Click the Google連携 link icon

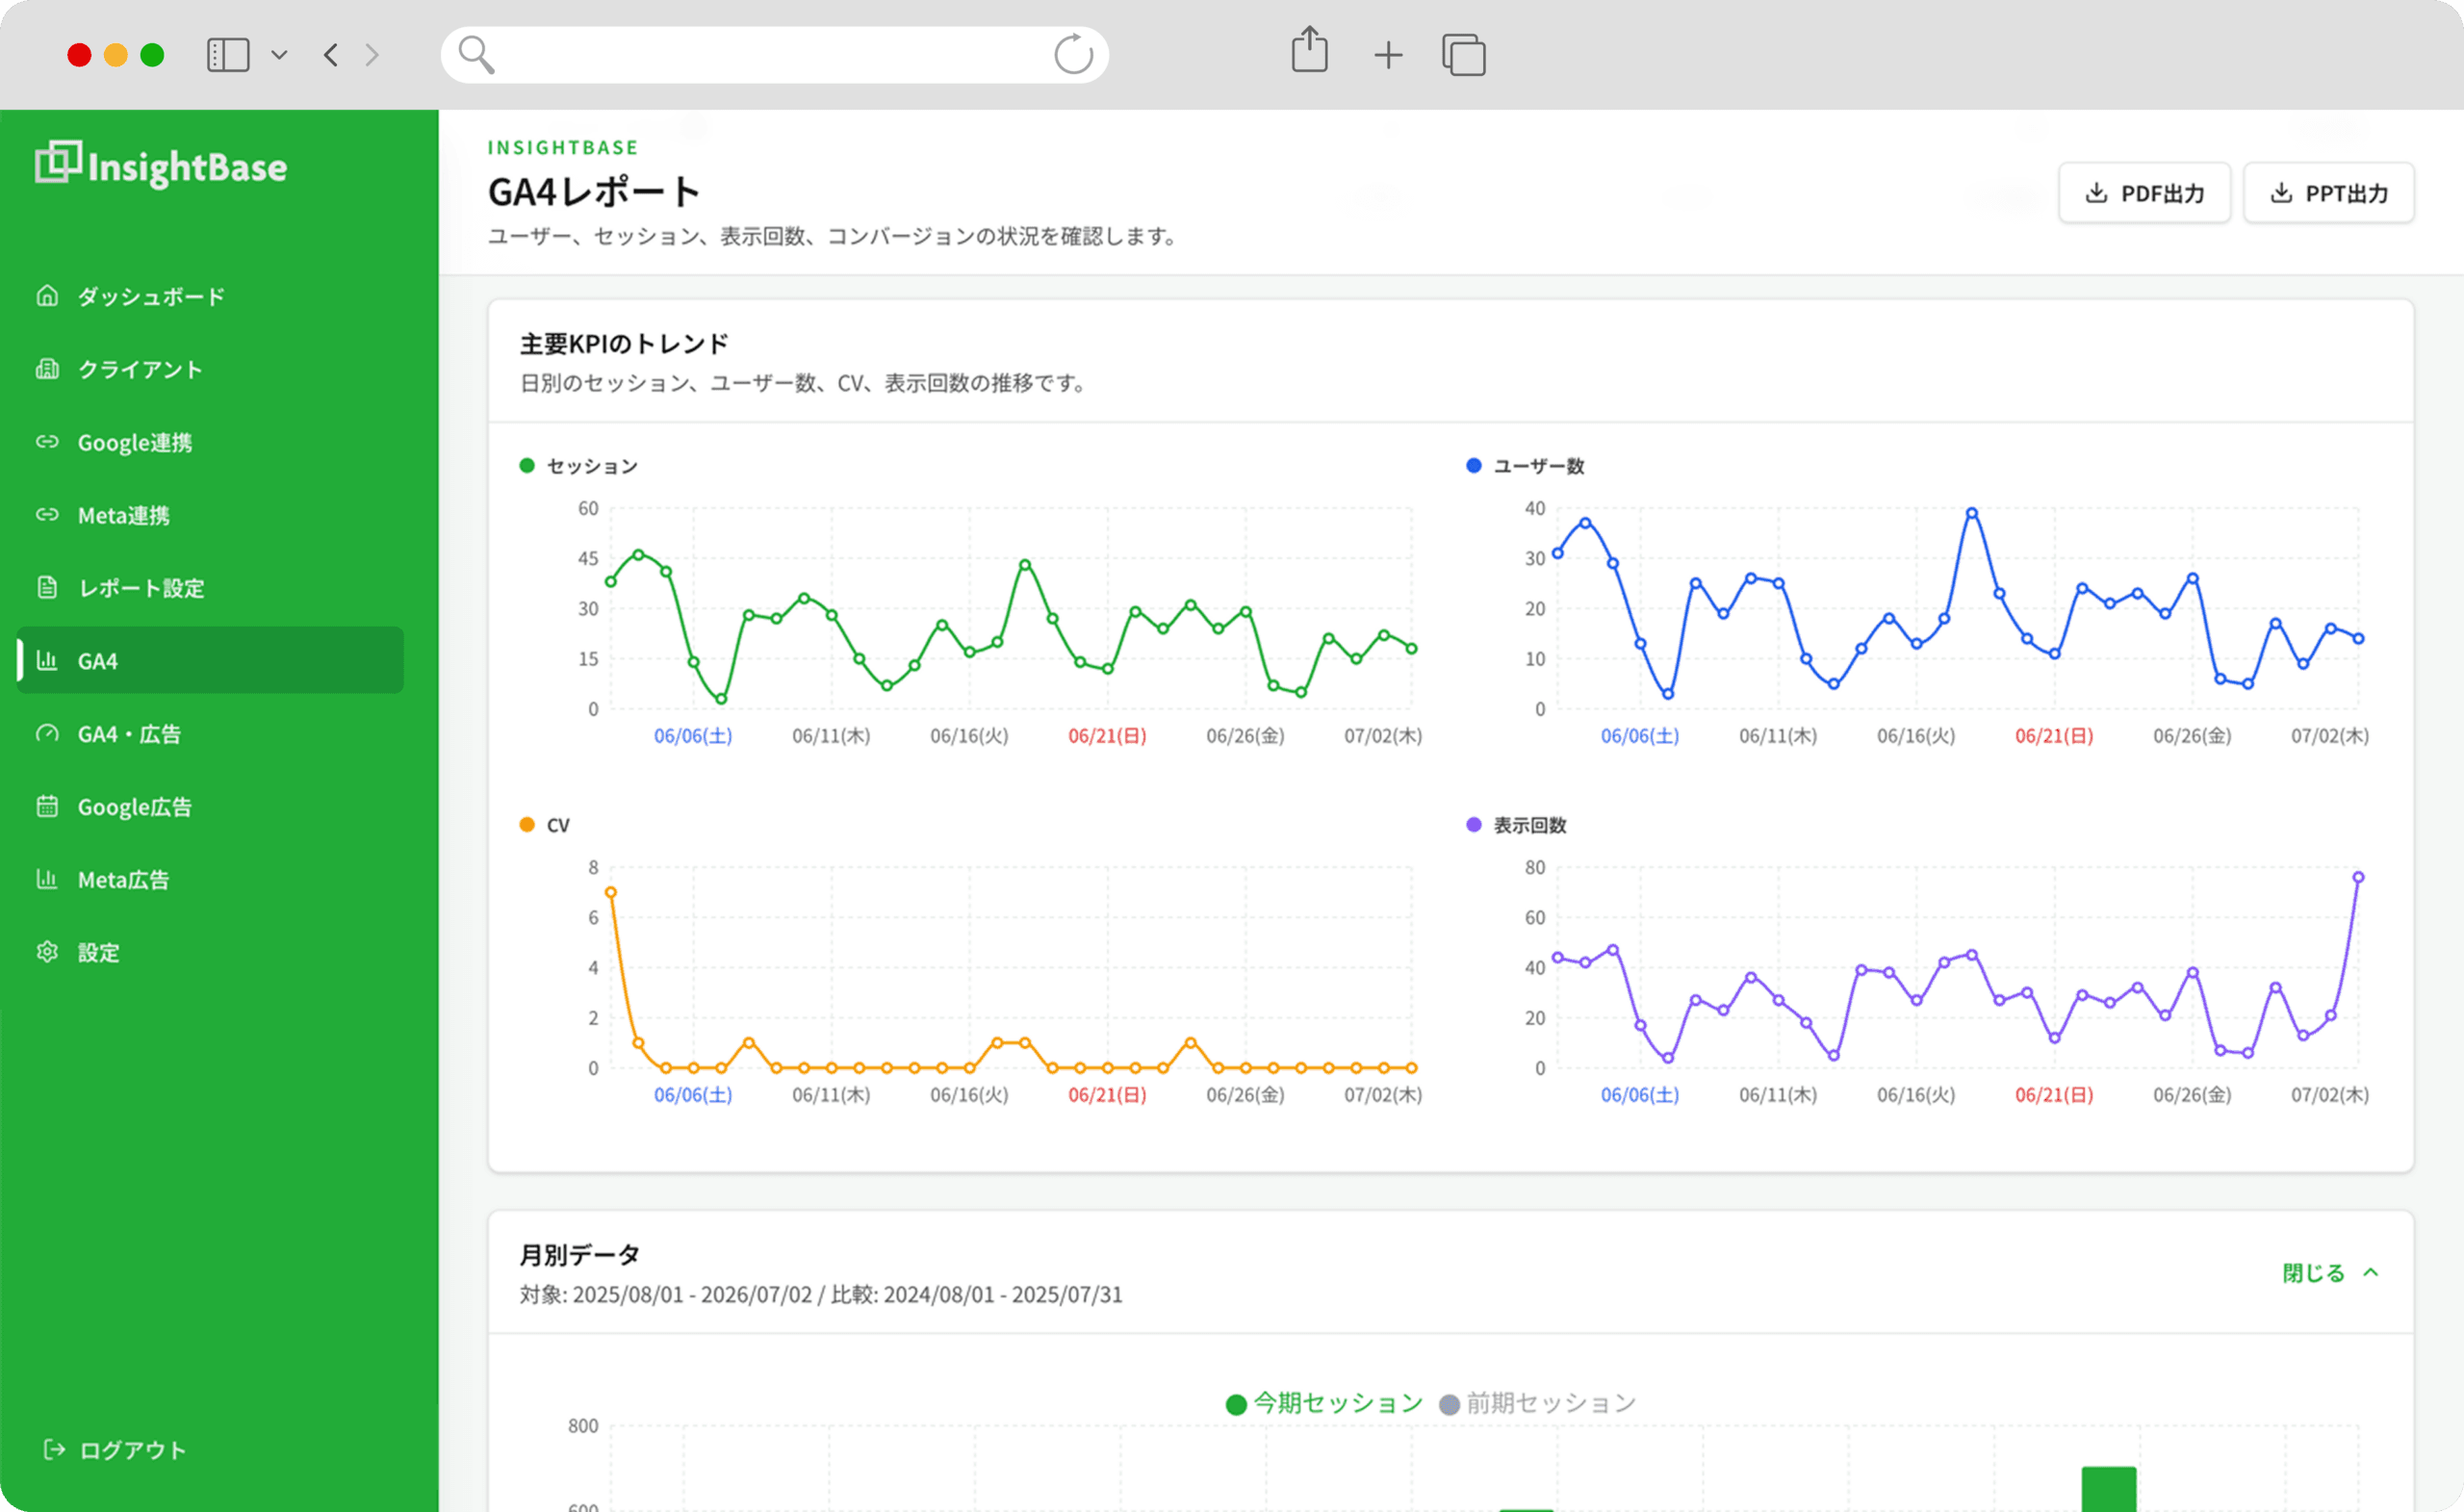pyautogui.click(x=47, y=442)
